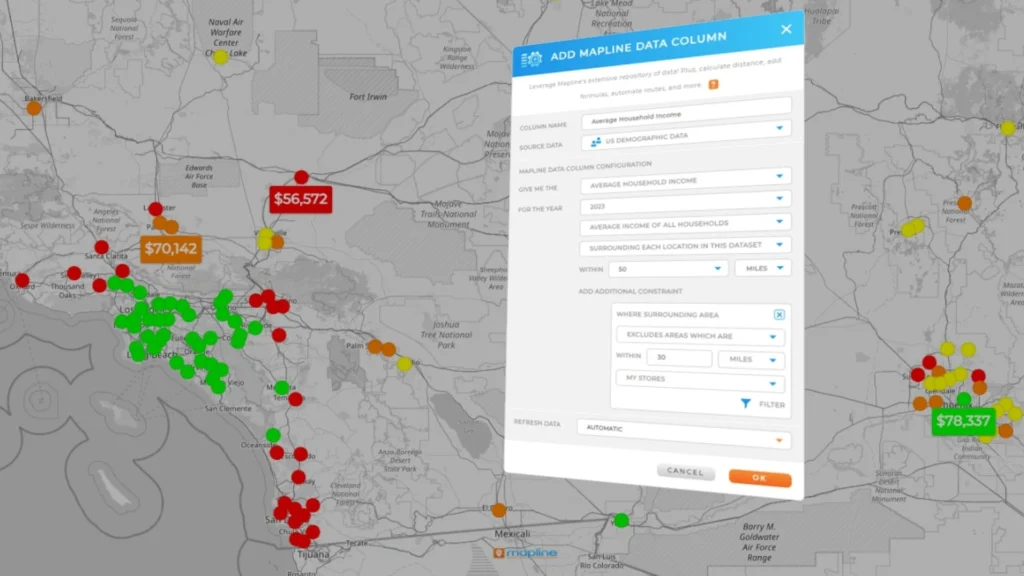1024x576 pixels.
Task: Click the blue Filter funnel icon
Action: (x=746, y=402)
